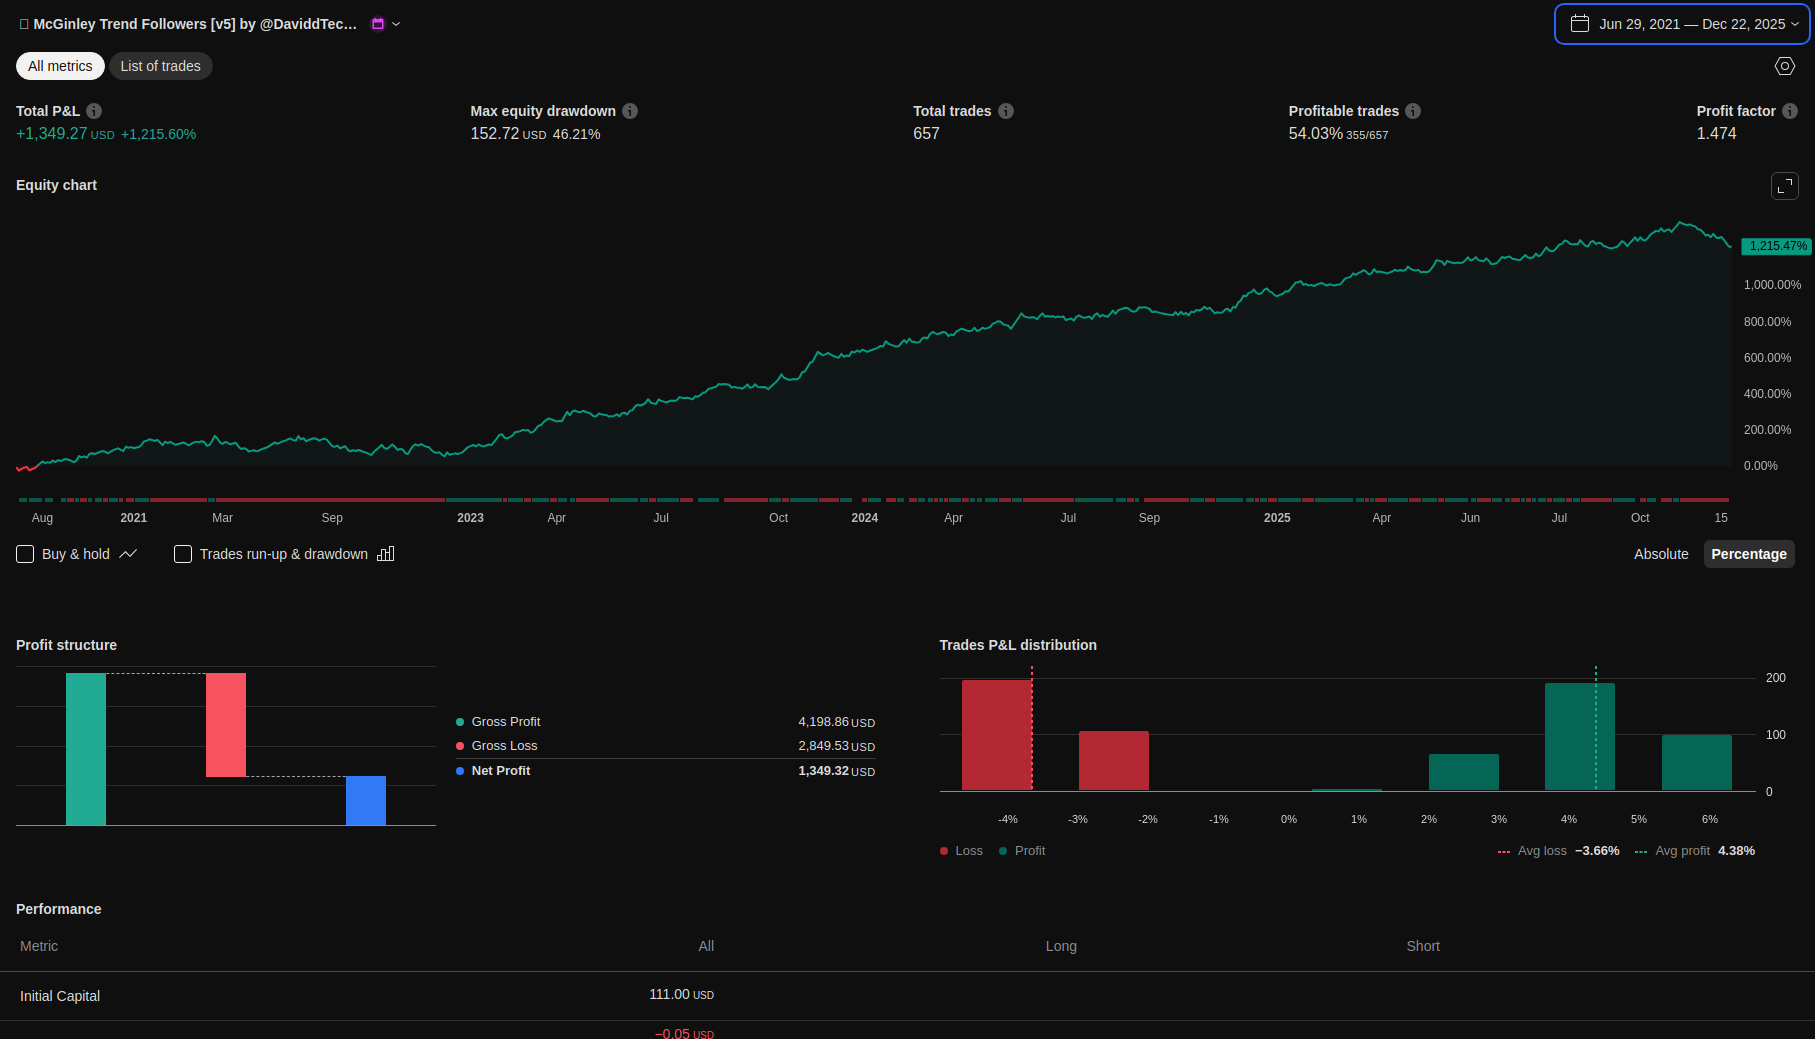
Task: Select the All metrics tab
Action: click(60, 66)
